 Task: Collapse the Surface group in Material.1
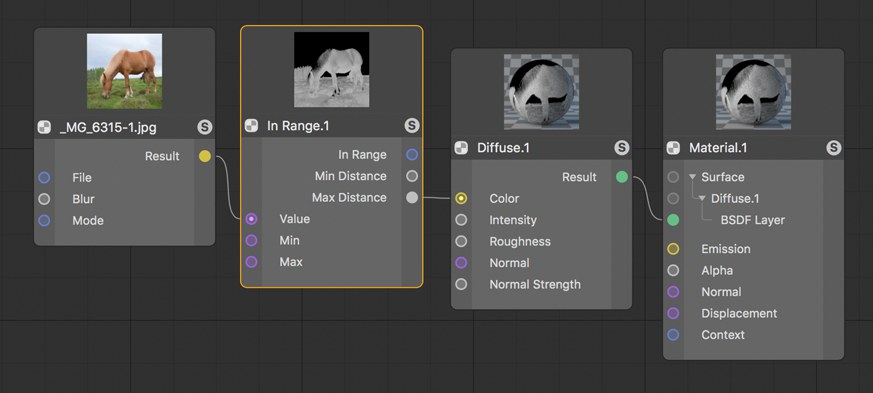click(692, 177)
